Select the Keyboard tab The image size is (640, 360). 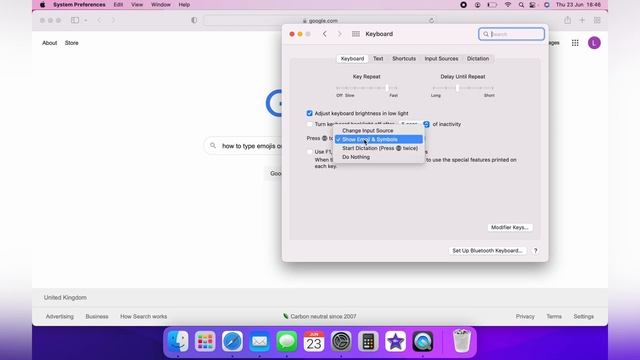click(352, 59)
